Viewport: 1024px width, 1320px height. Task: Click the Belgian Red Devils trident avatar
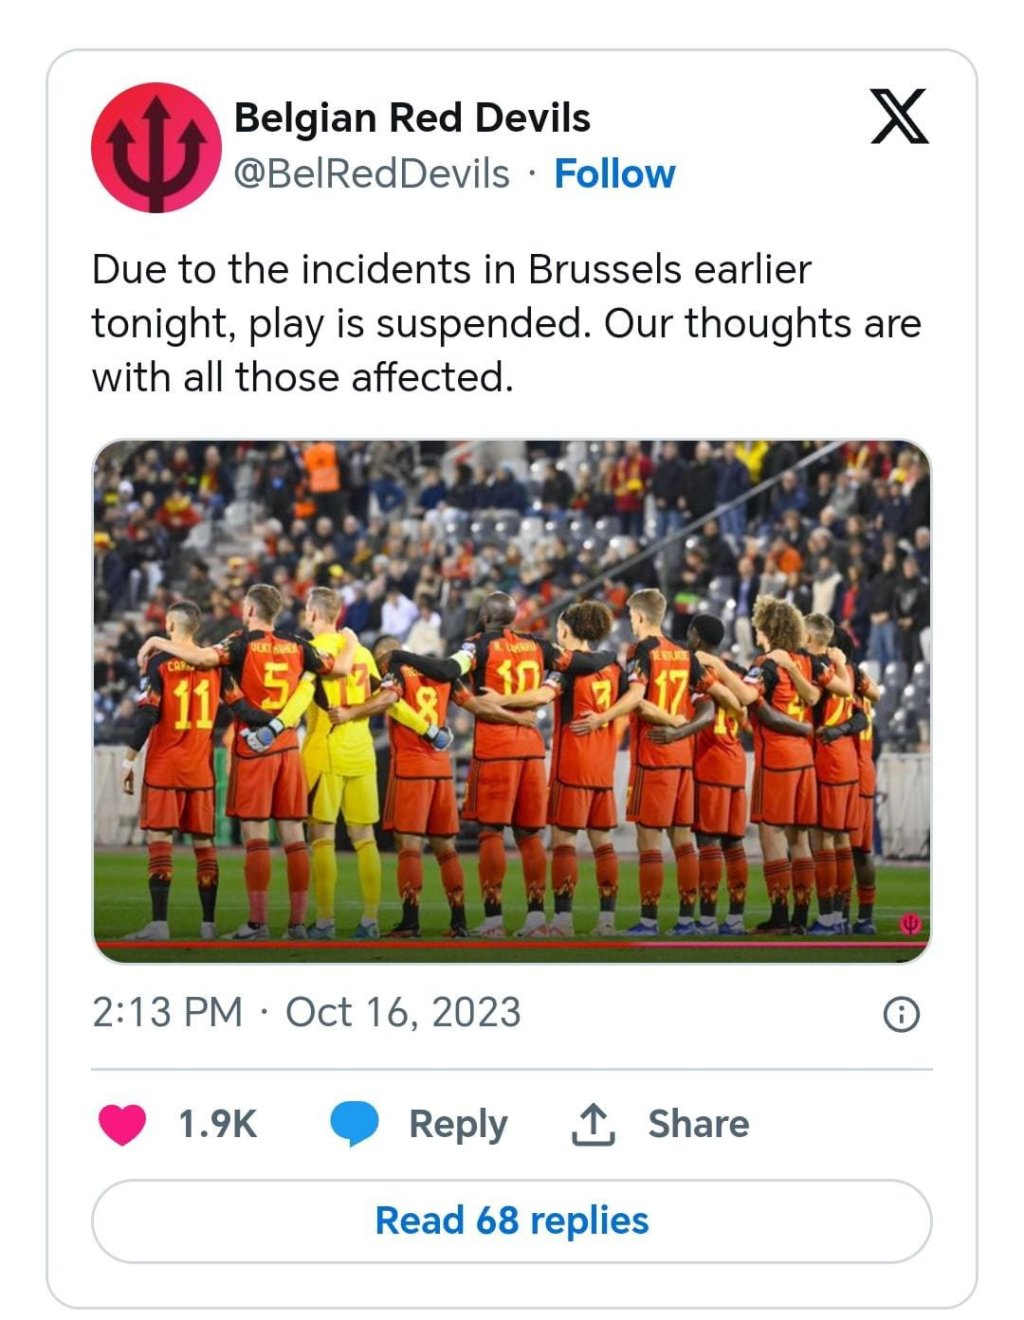tap(156, 147)
